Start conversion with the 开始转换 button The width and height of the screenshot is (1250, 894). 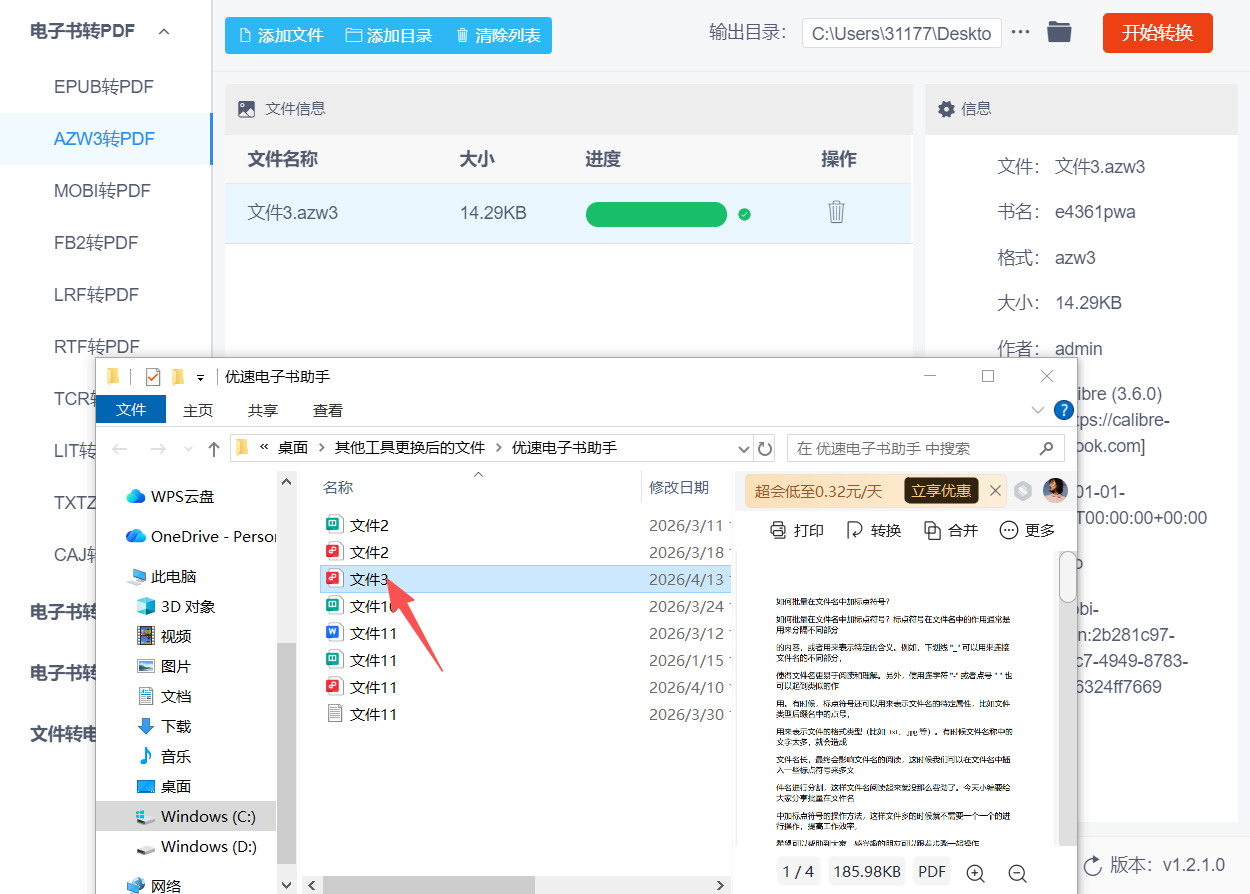click(1157, 33)
